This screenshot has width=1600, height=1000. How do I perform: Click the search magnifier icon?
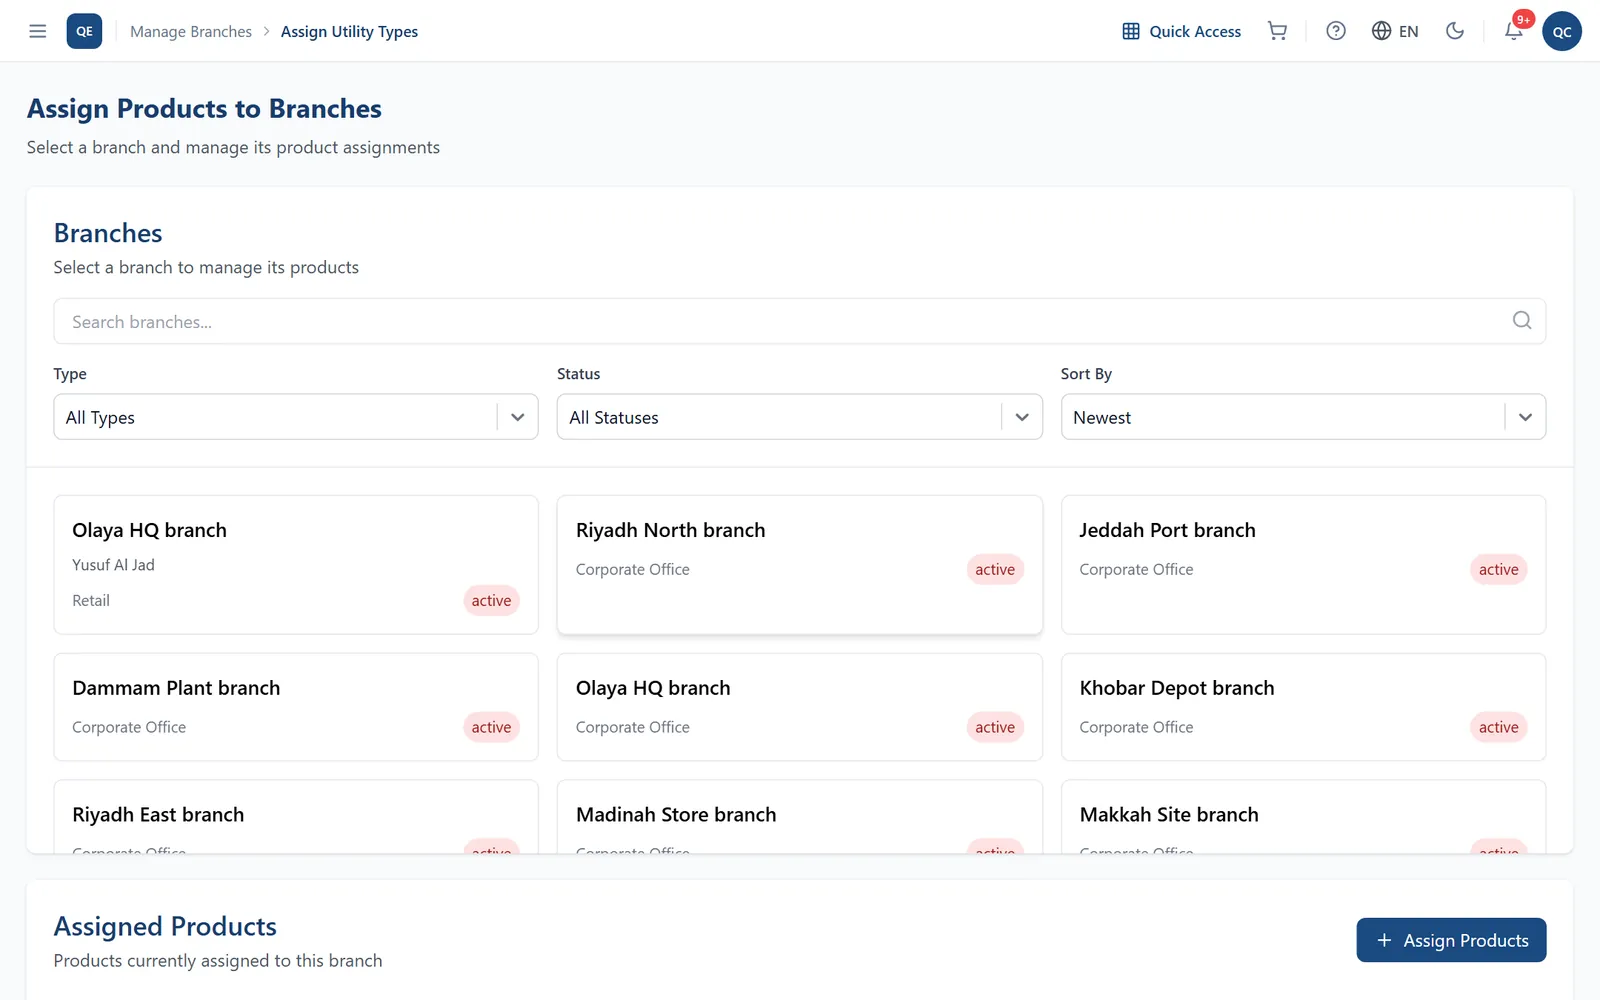coord(1522,320)
